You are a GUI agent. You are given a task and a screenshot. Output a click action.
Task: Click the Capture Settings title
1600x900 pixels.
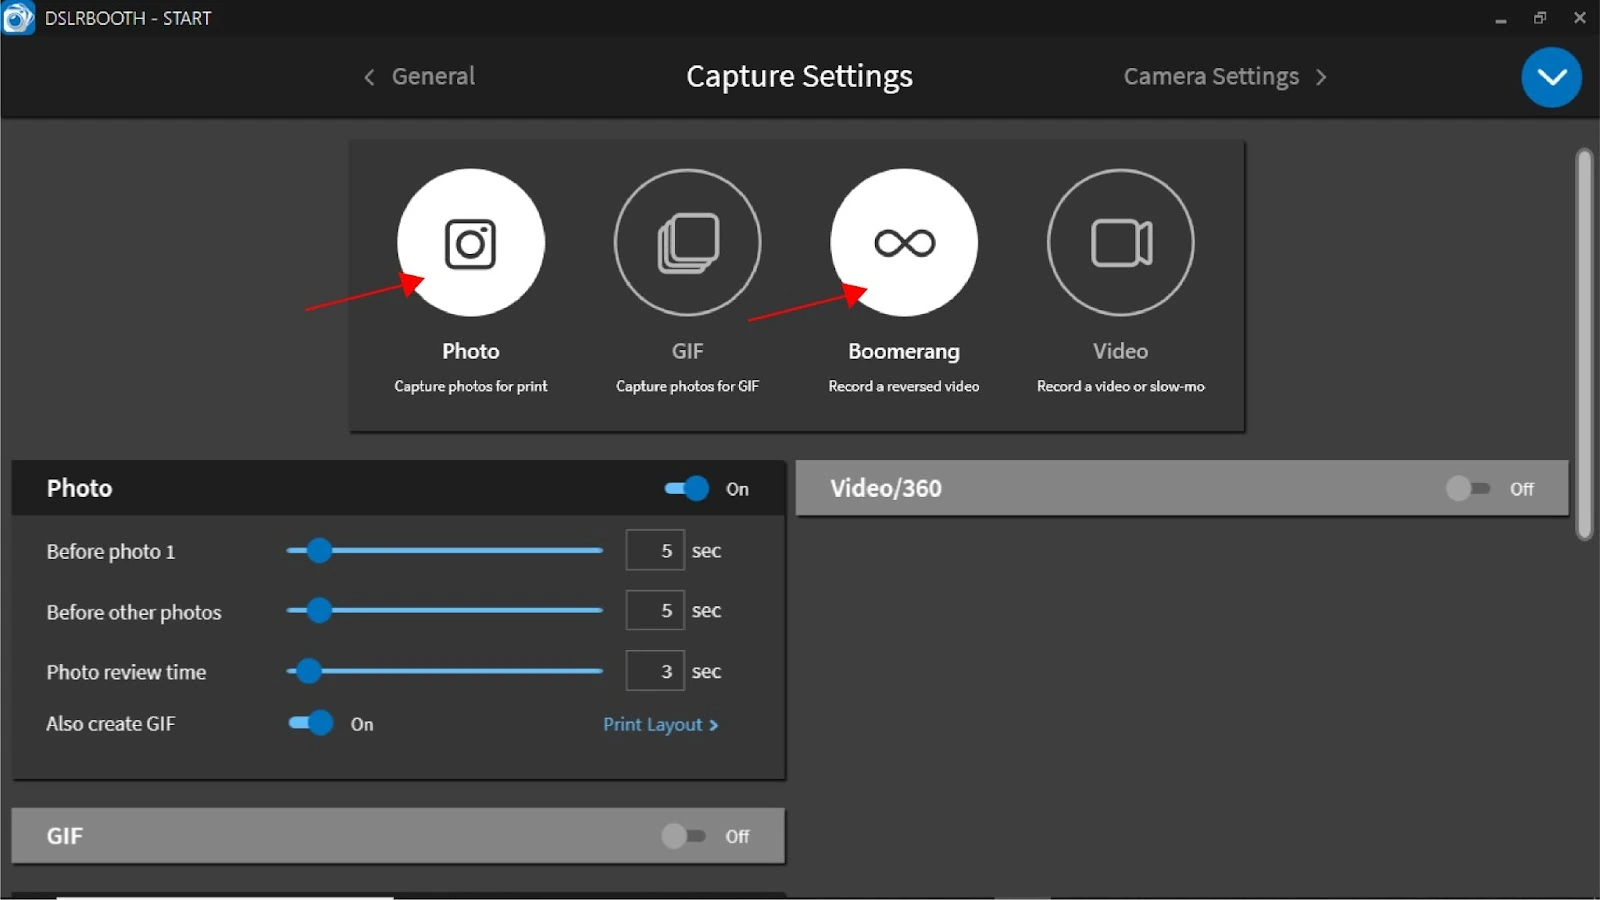[799, 77]
